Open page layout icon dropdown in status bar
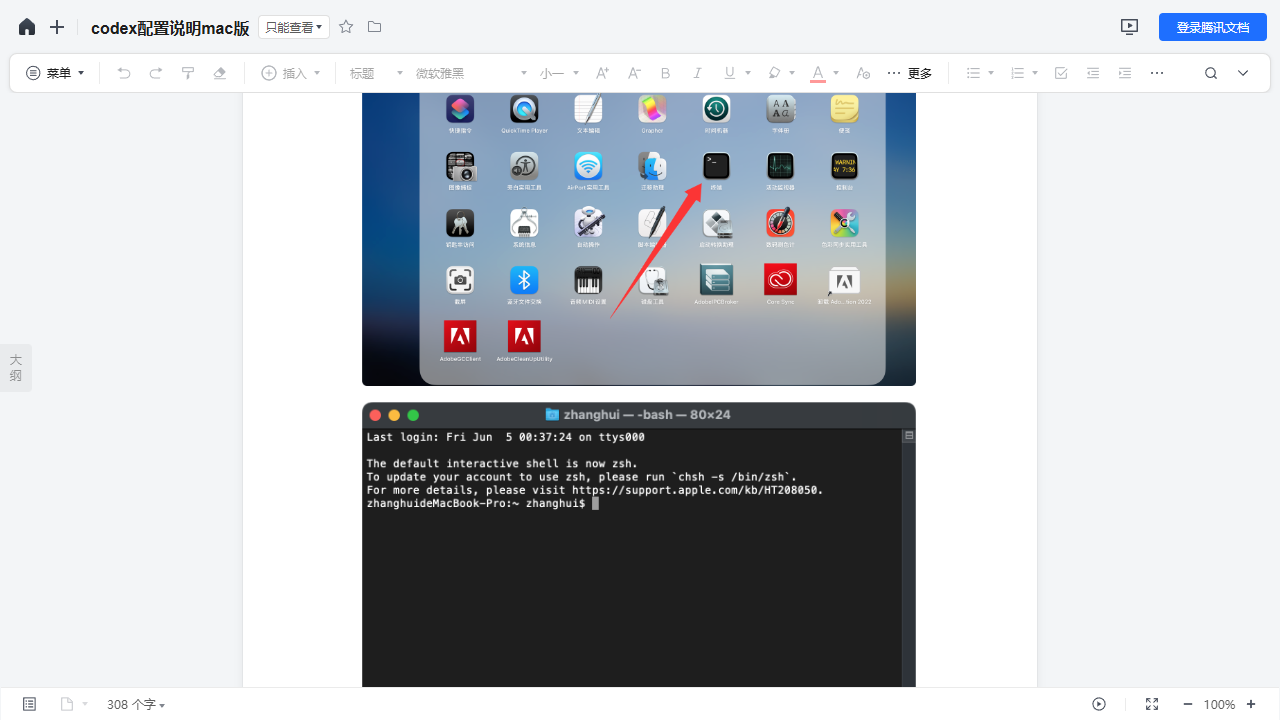Screen dimensions: 1280x720 point(74,704)
